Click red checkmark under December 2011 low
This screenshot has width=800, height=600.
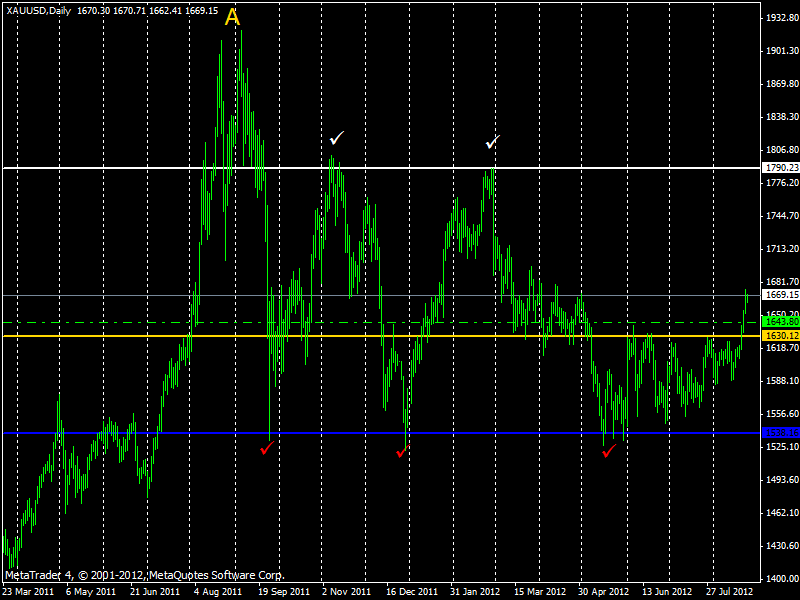tap(402, 452)
